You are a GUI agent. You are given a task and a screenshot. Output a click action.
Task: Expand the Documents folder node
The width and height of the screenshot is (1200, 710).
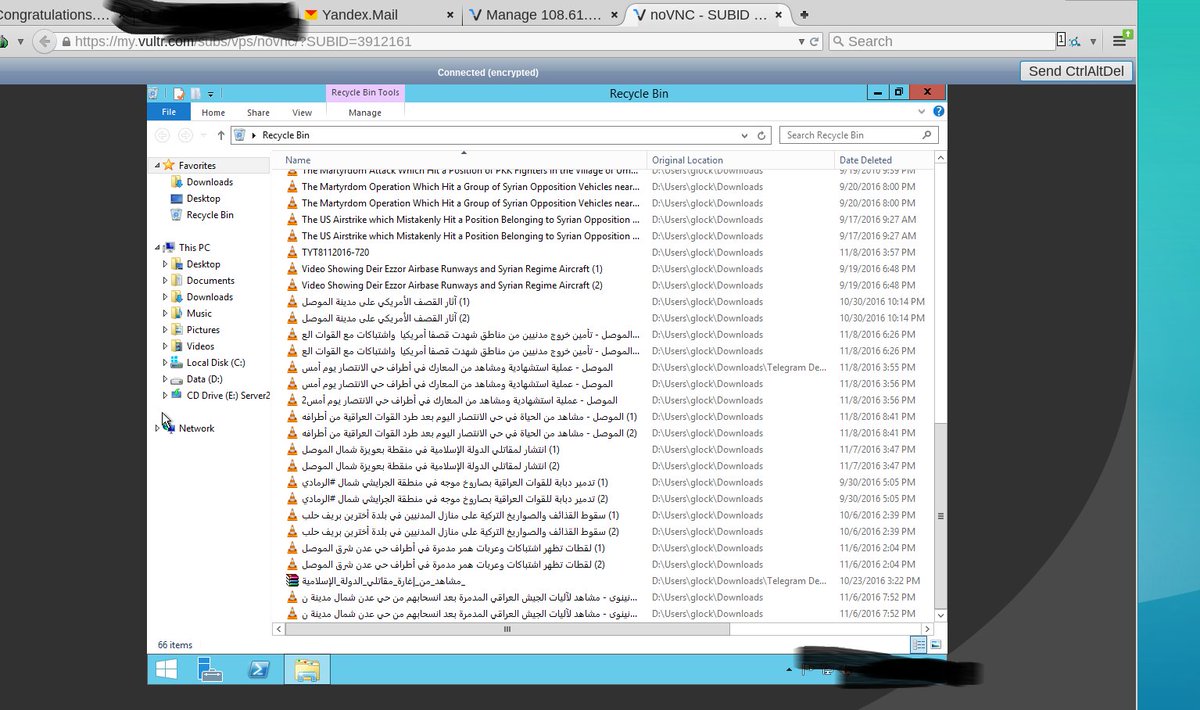165,280
